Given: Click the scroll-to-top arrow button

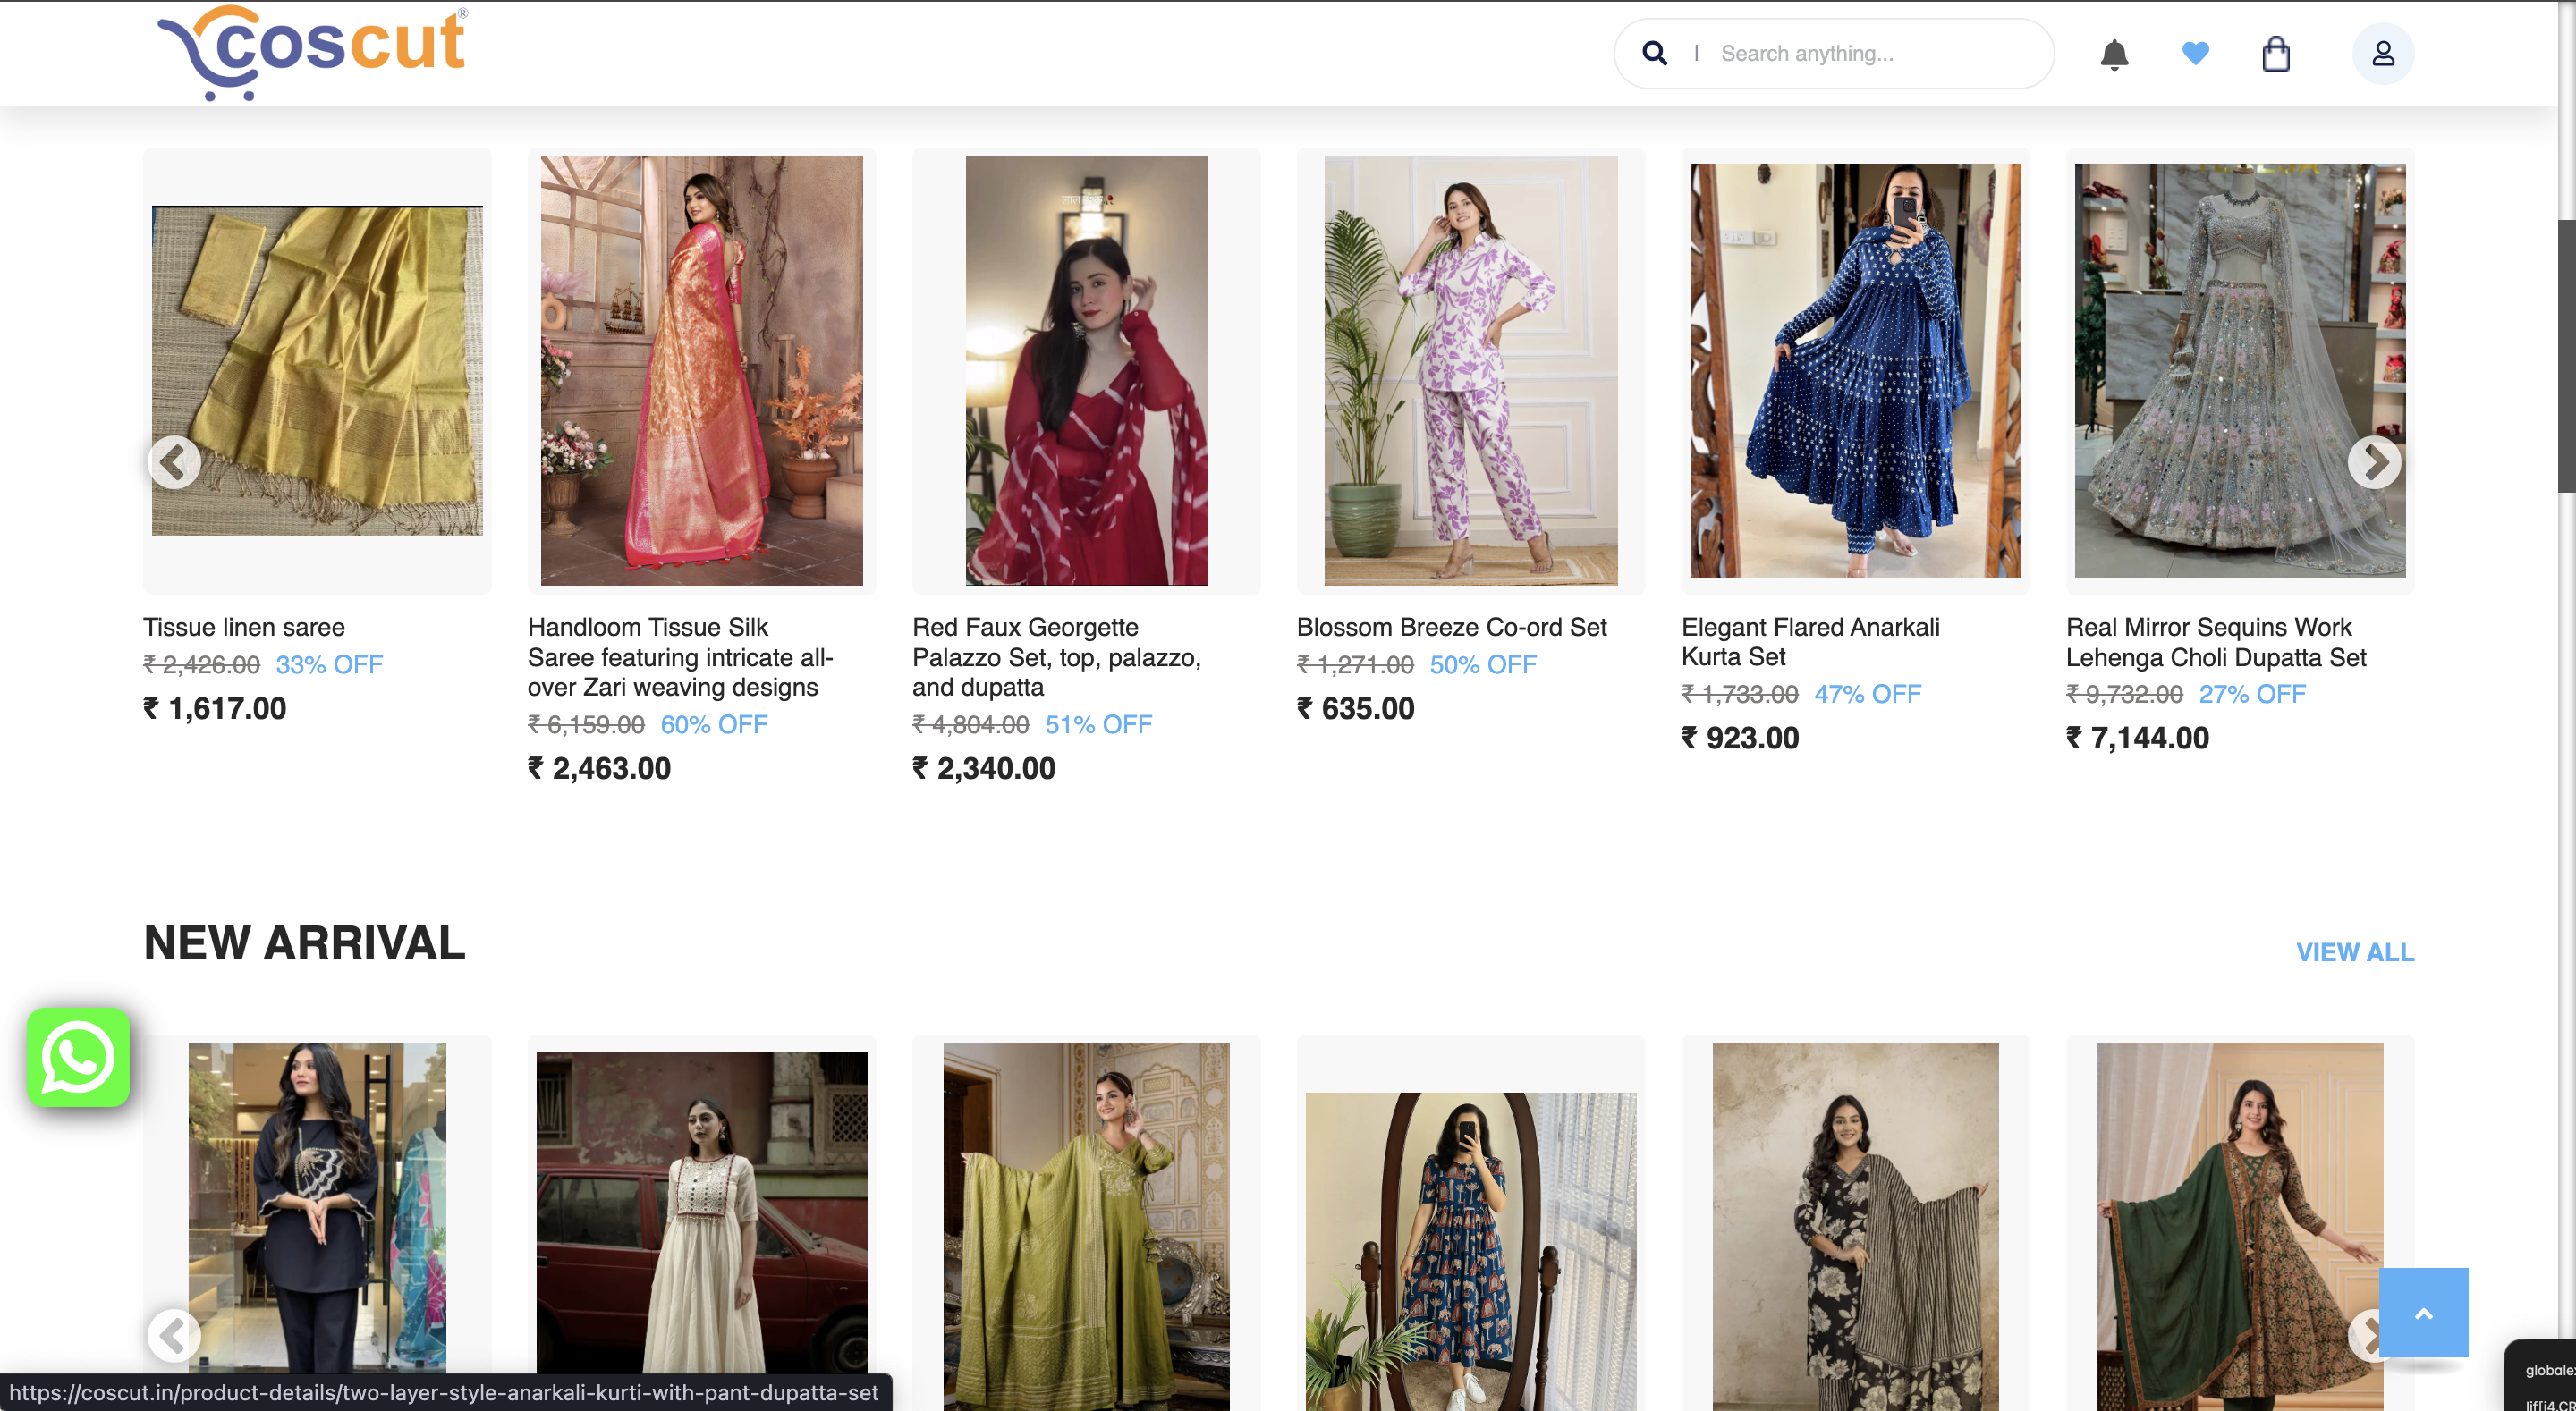Looking at the screenshot, I should click(2423, 1313).
